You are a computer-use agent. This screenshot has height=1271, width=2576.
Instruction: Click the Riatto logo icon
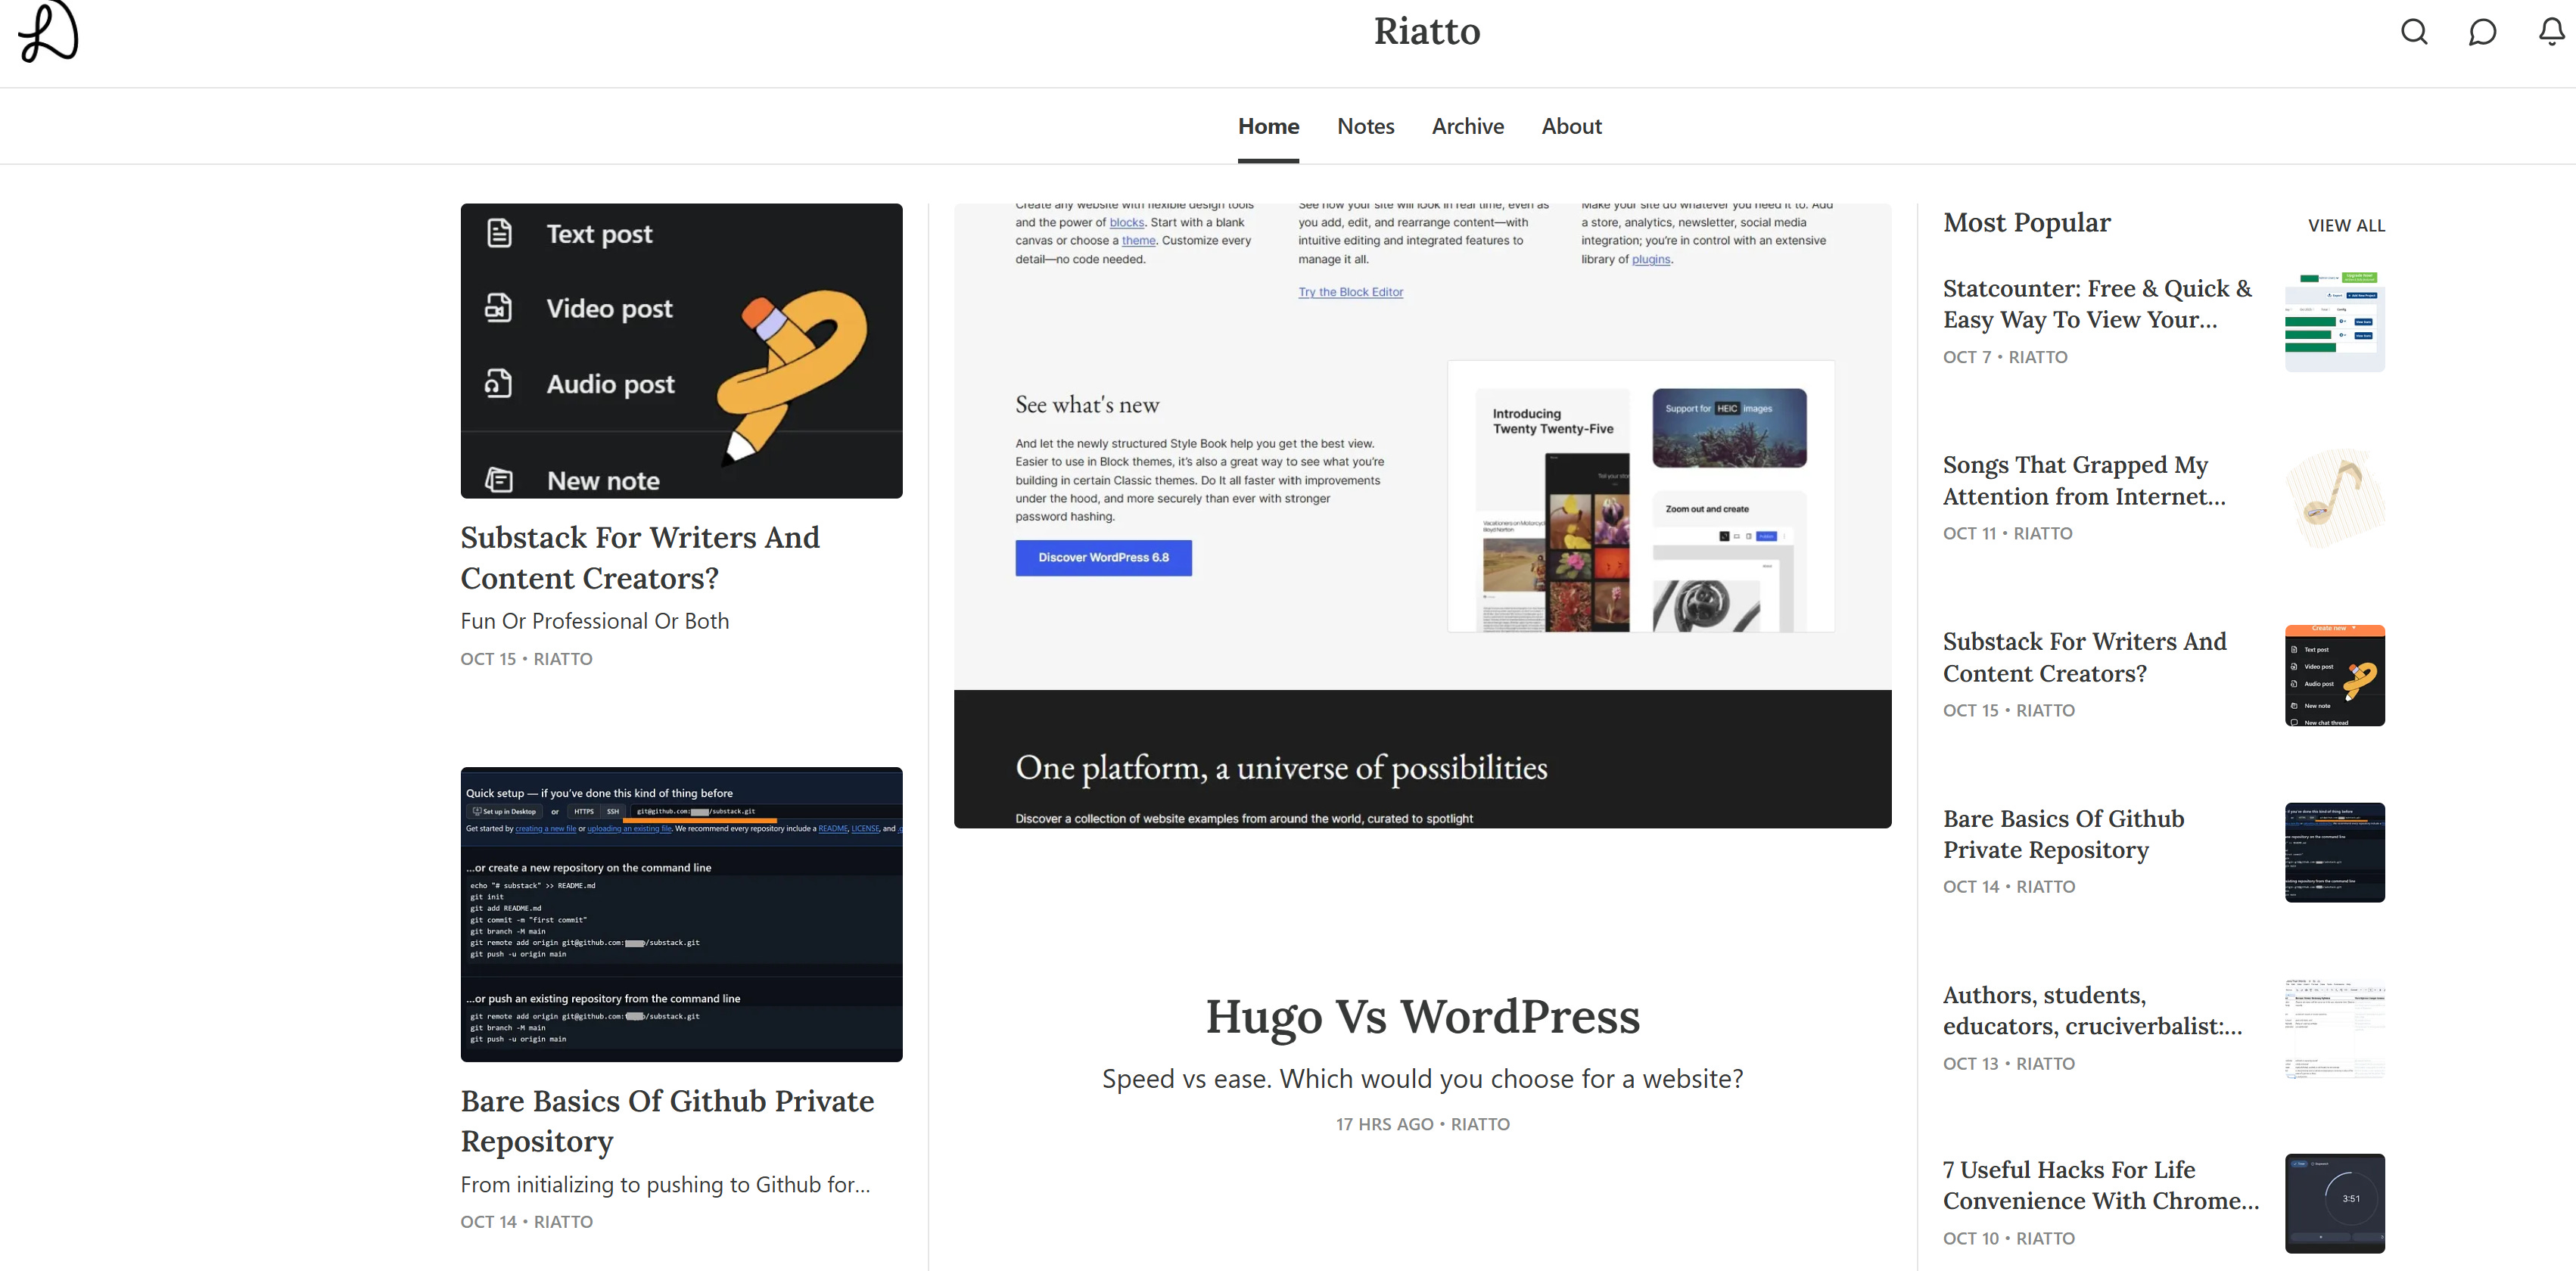pyautogui.click(x=48, y=32)
